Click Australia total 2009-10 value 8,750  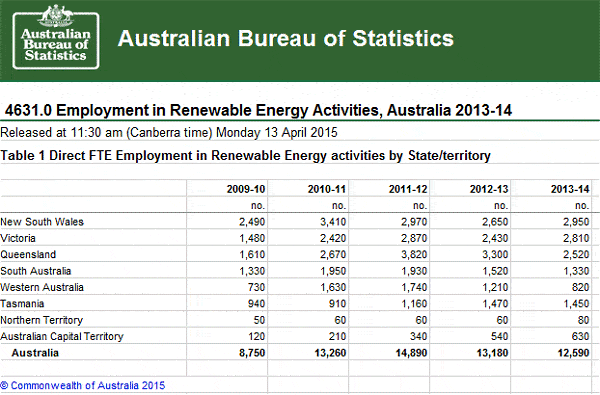(252, 353)
